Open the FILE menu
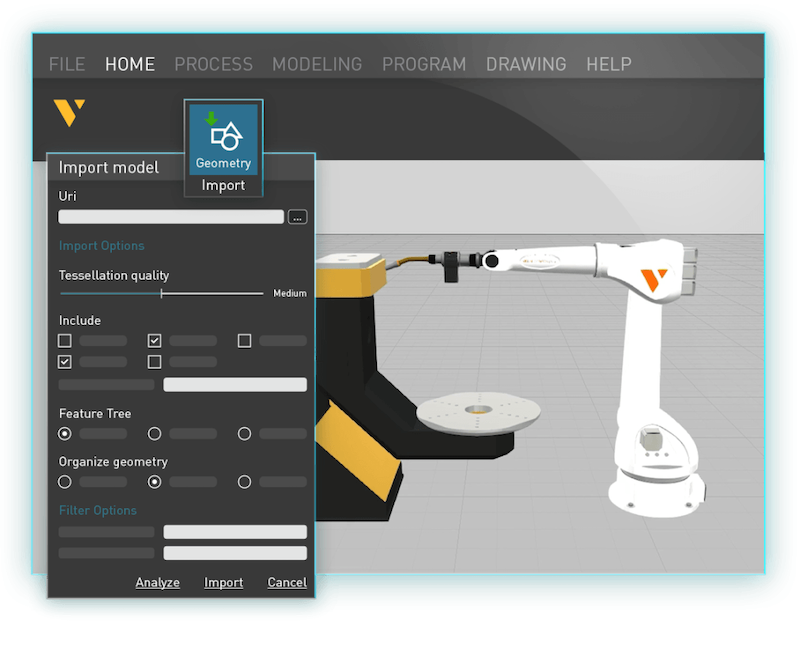800x648 pixels. [x=67, y=64]
